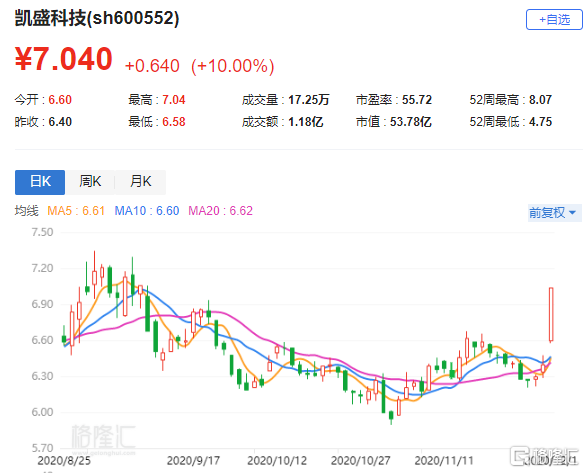The image size is (585, 473).
Task: Click stock title 凯盛科技(sh600552)
Action: coord(97,18)
